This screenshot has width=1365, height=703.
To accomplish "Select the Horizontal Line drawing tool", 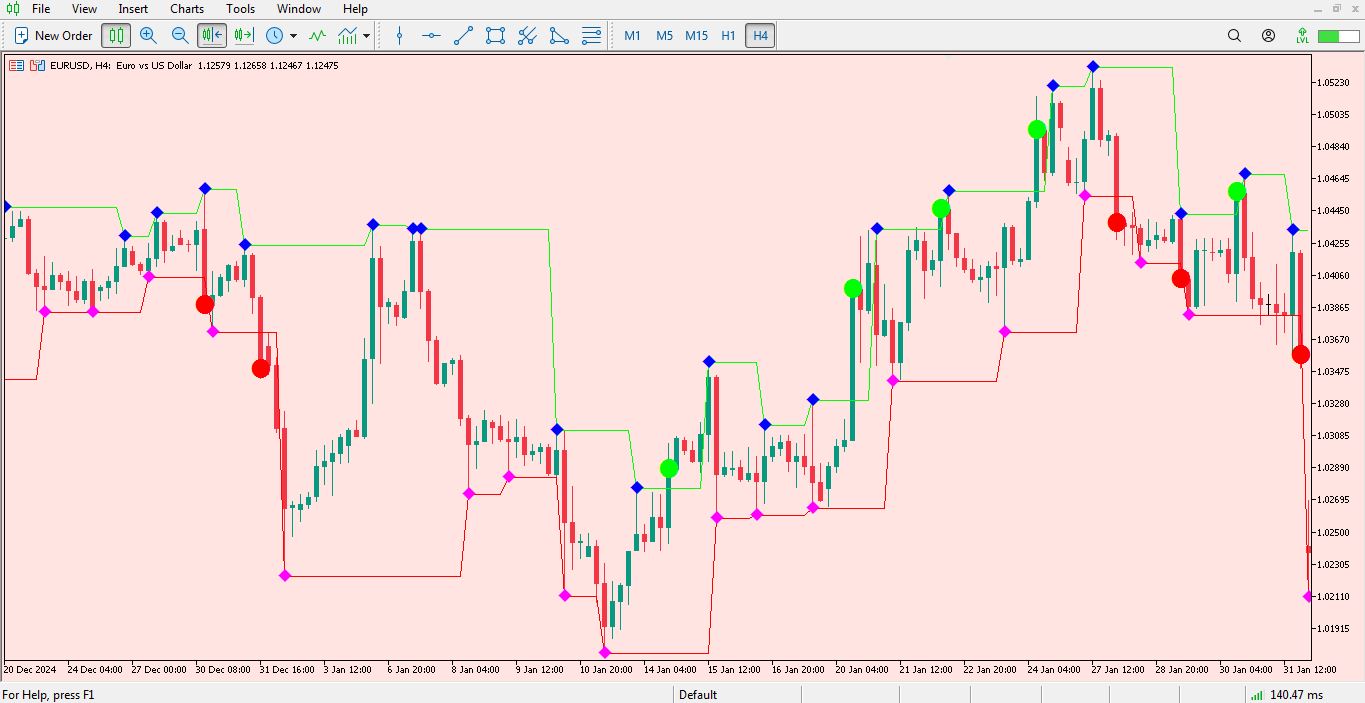I will click(430, 35).
